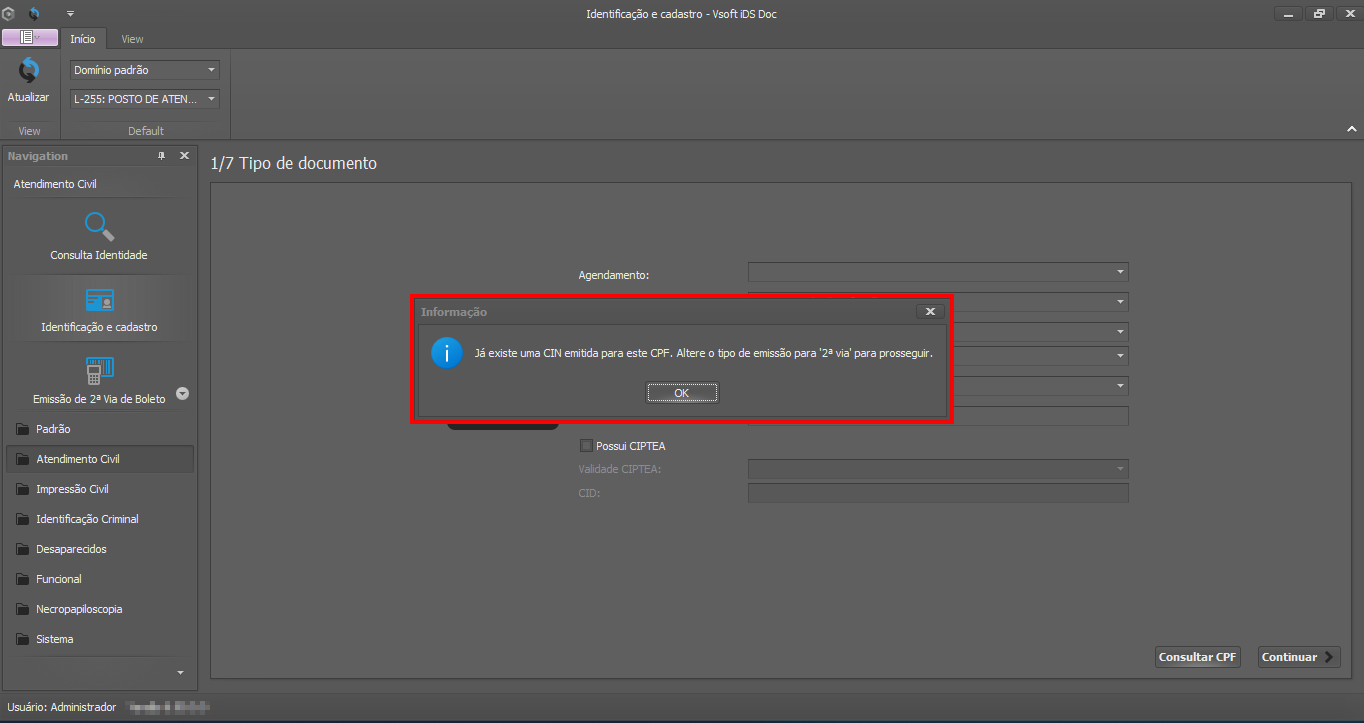
Task: Click the 'Agendamento:' label text
Action: tap(614, 275)
